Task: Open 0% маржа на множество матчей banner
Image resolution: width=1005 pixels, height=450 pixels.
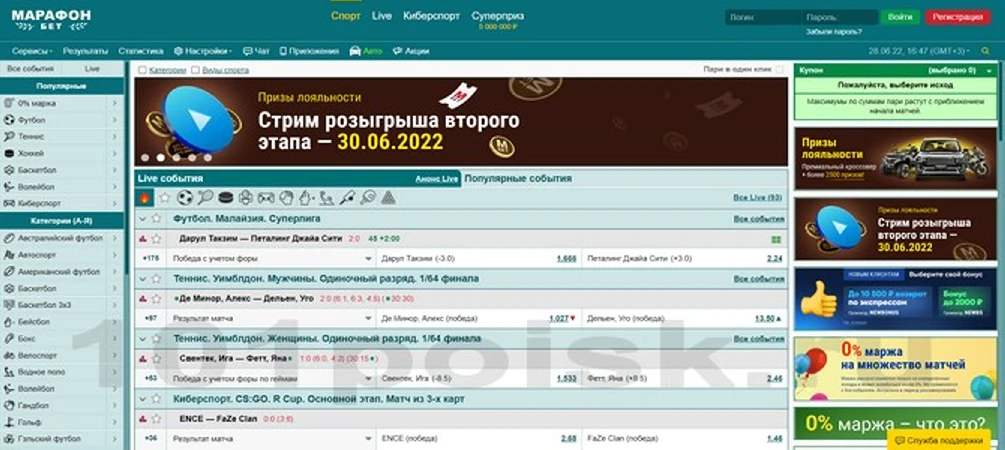Action: (x=895, y=369)
